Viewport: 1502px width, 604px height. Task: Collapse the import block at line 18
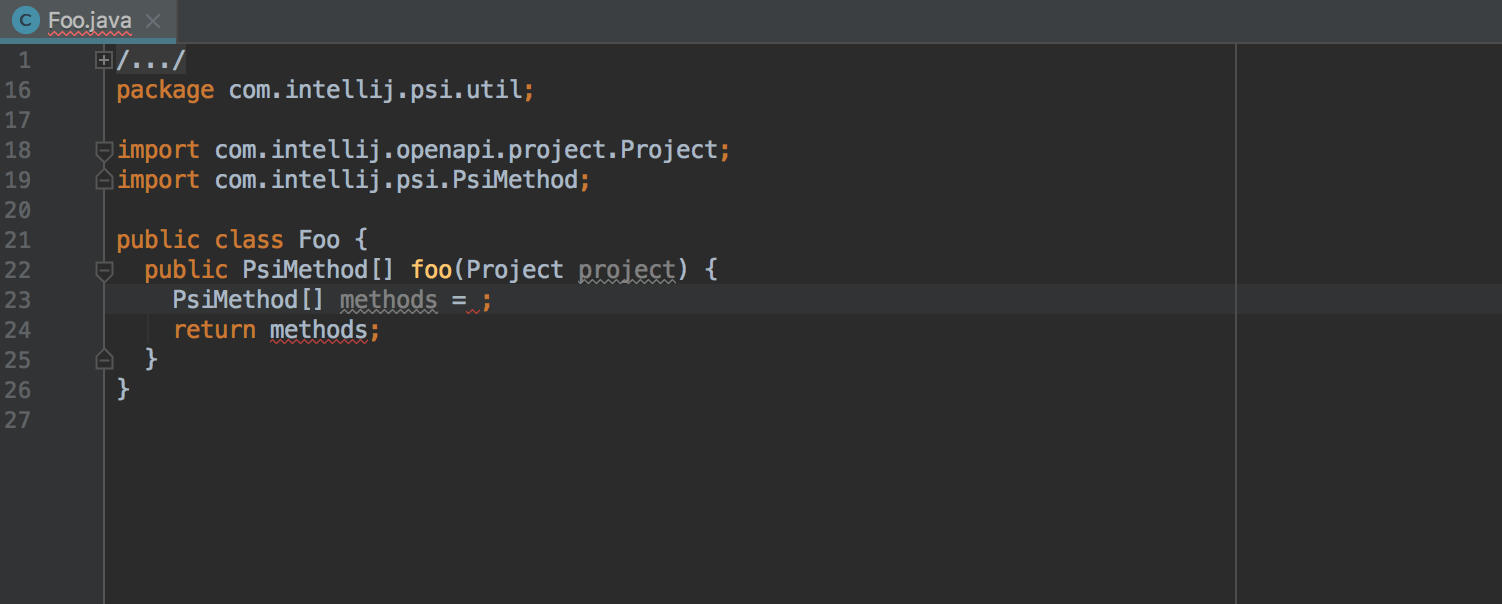(103, 151)
